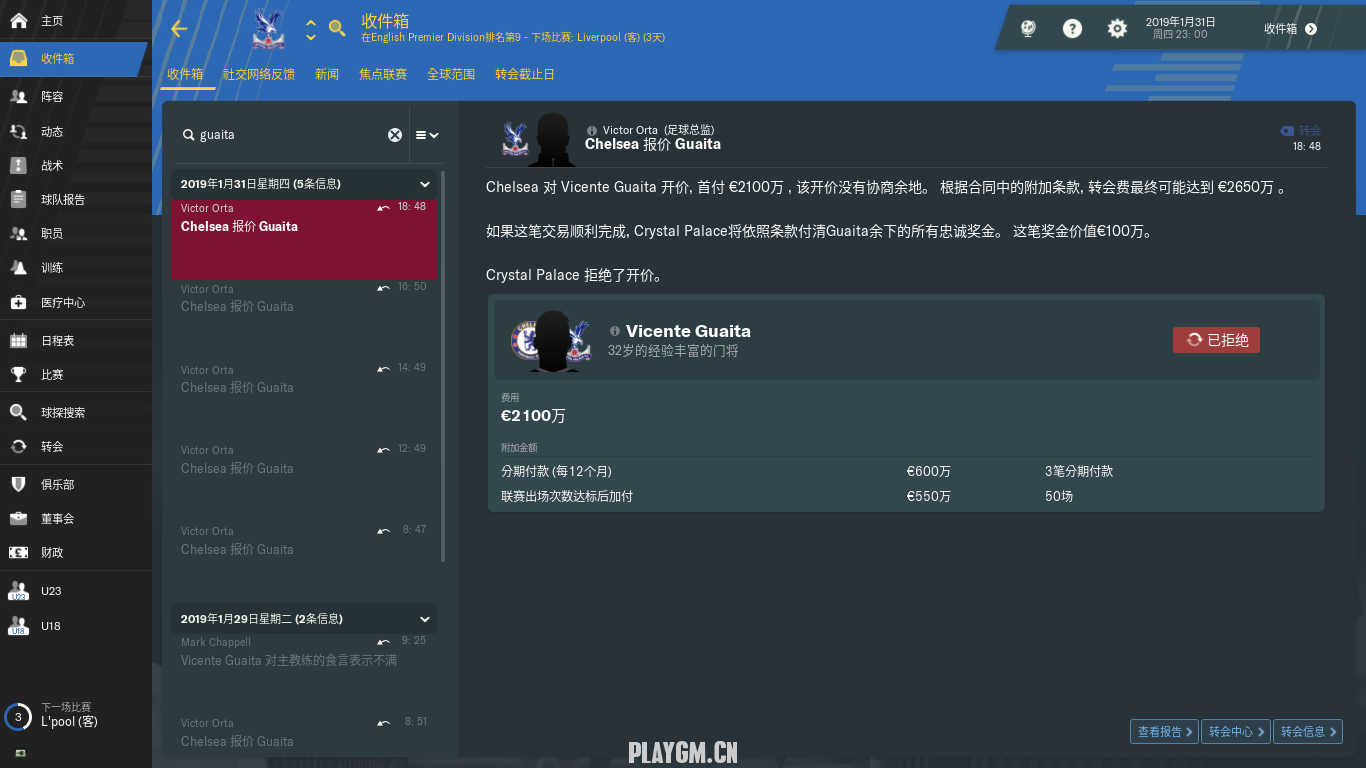
Task: Clear the guaita search text with X icon
Action: [x=395, y=135]
